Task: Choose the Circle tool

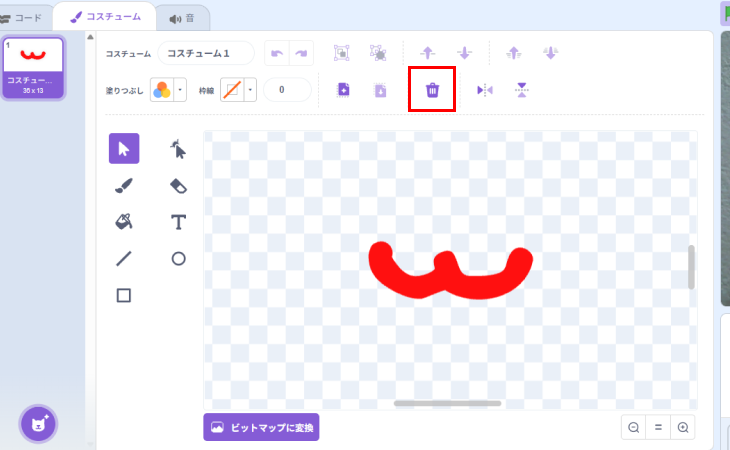Action: pyautogui.click(x=178, y=258)
